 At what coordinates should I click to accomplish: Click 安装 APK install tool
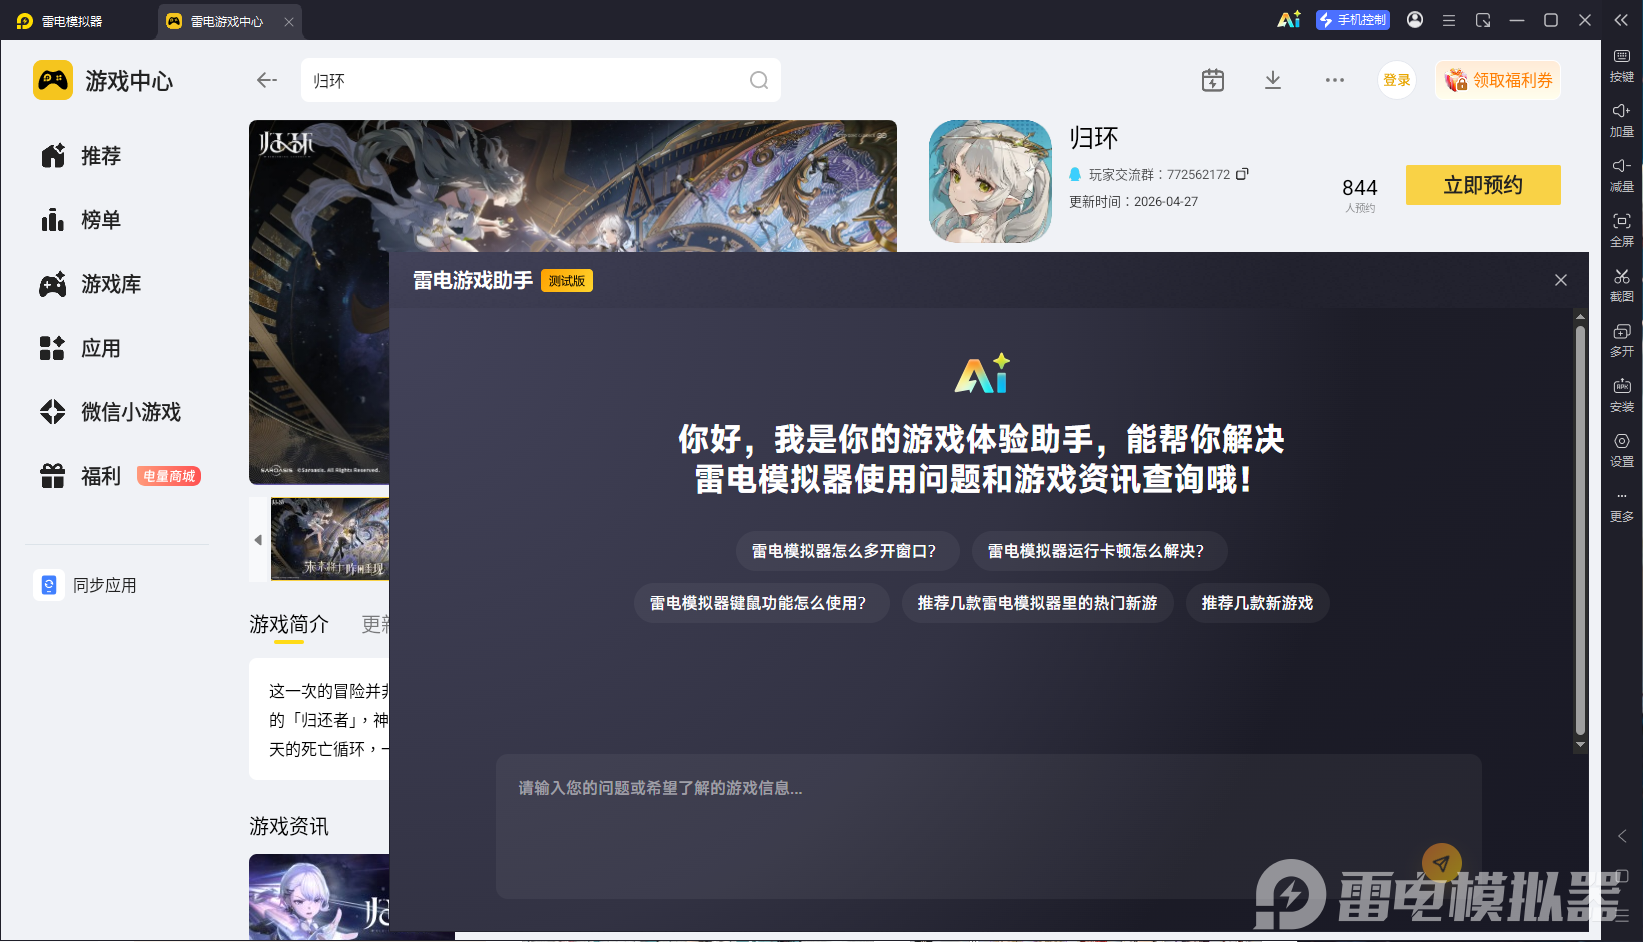[1622, 395]
